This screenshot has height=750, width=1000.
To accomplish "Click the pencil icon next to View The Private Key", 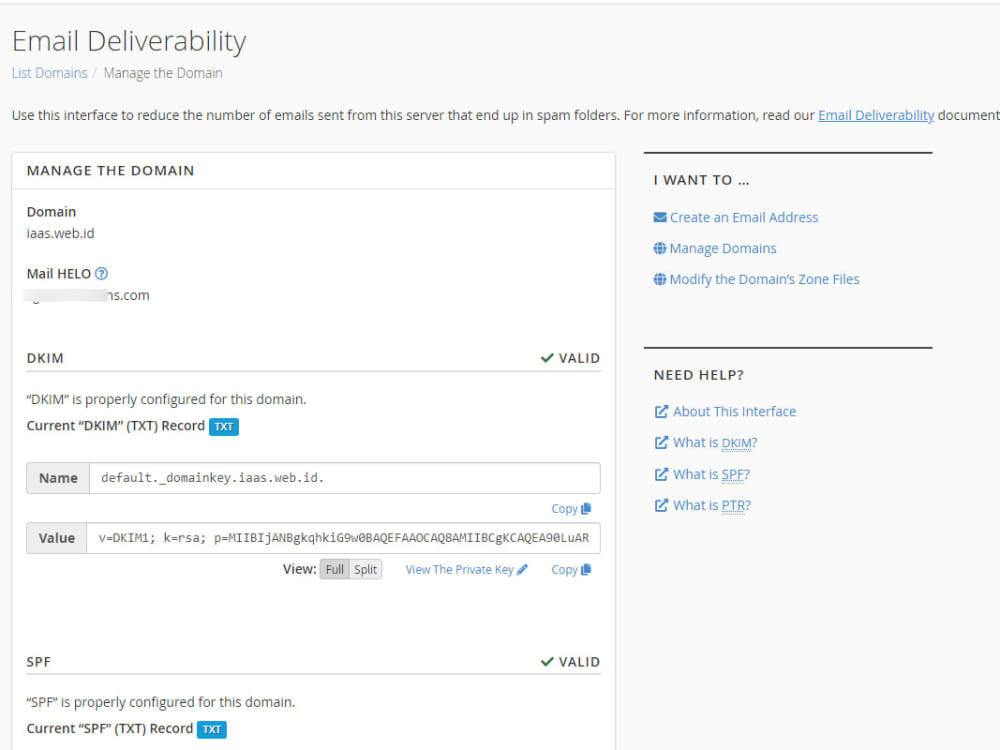I will pos(522,570).
